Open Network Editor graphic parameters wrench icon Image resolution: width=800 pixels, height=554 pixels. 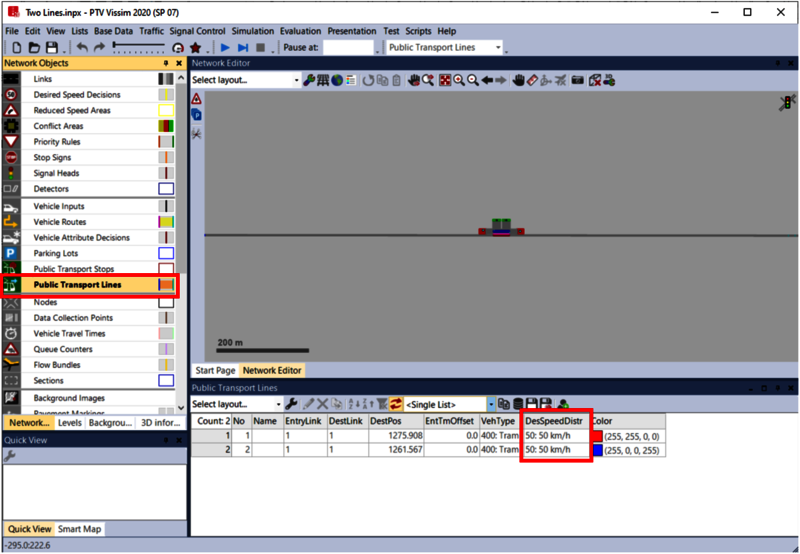(310, 80)
